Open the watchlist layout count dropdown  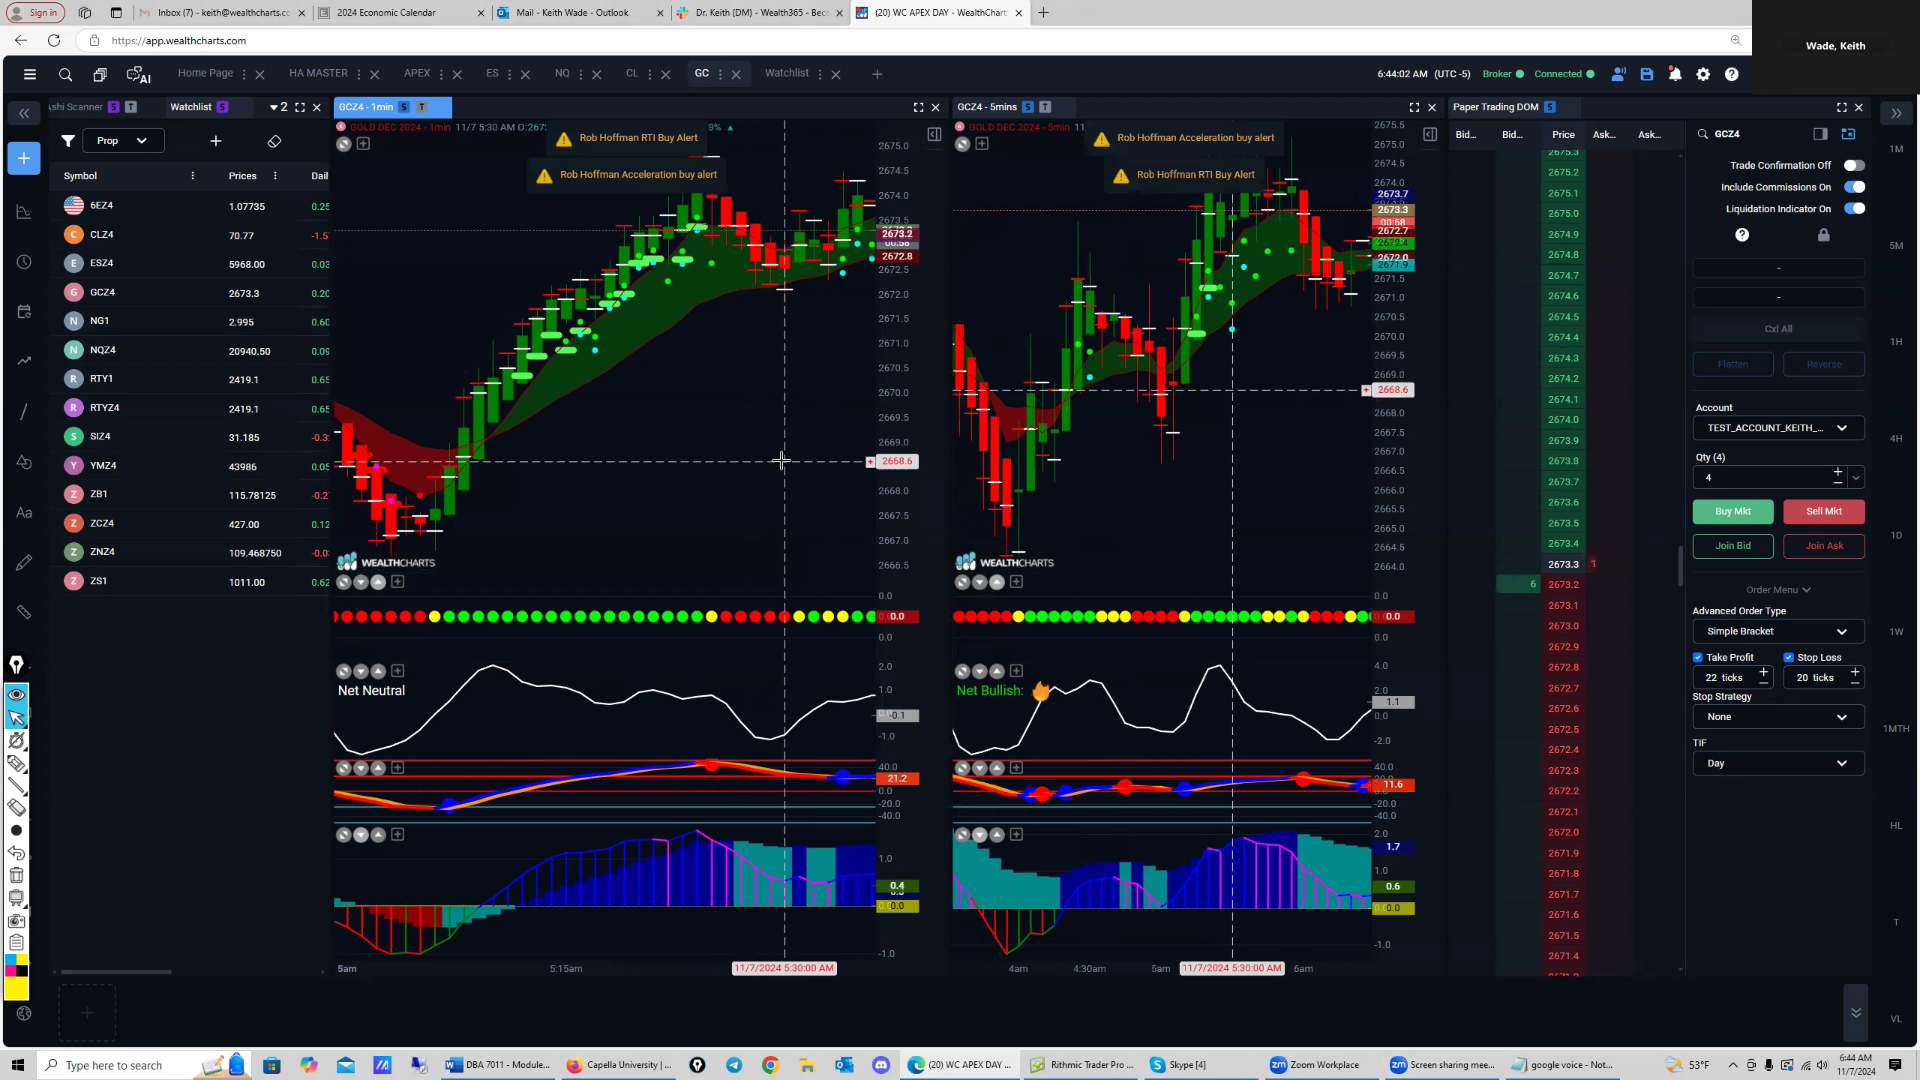(x=278, y=107)
